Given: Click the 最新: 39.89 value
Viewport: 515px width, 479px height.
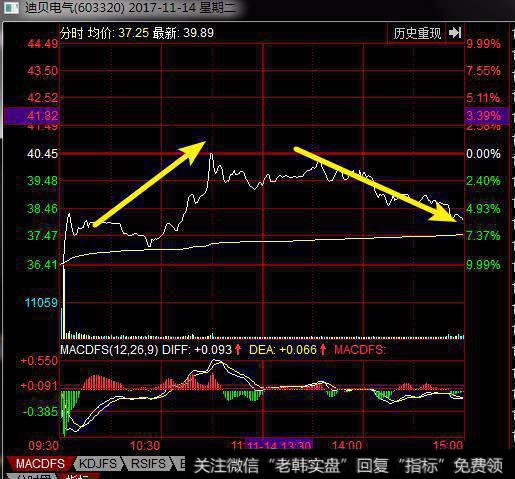Looking at the screenshot, I should [183, 33].
